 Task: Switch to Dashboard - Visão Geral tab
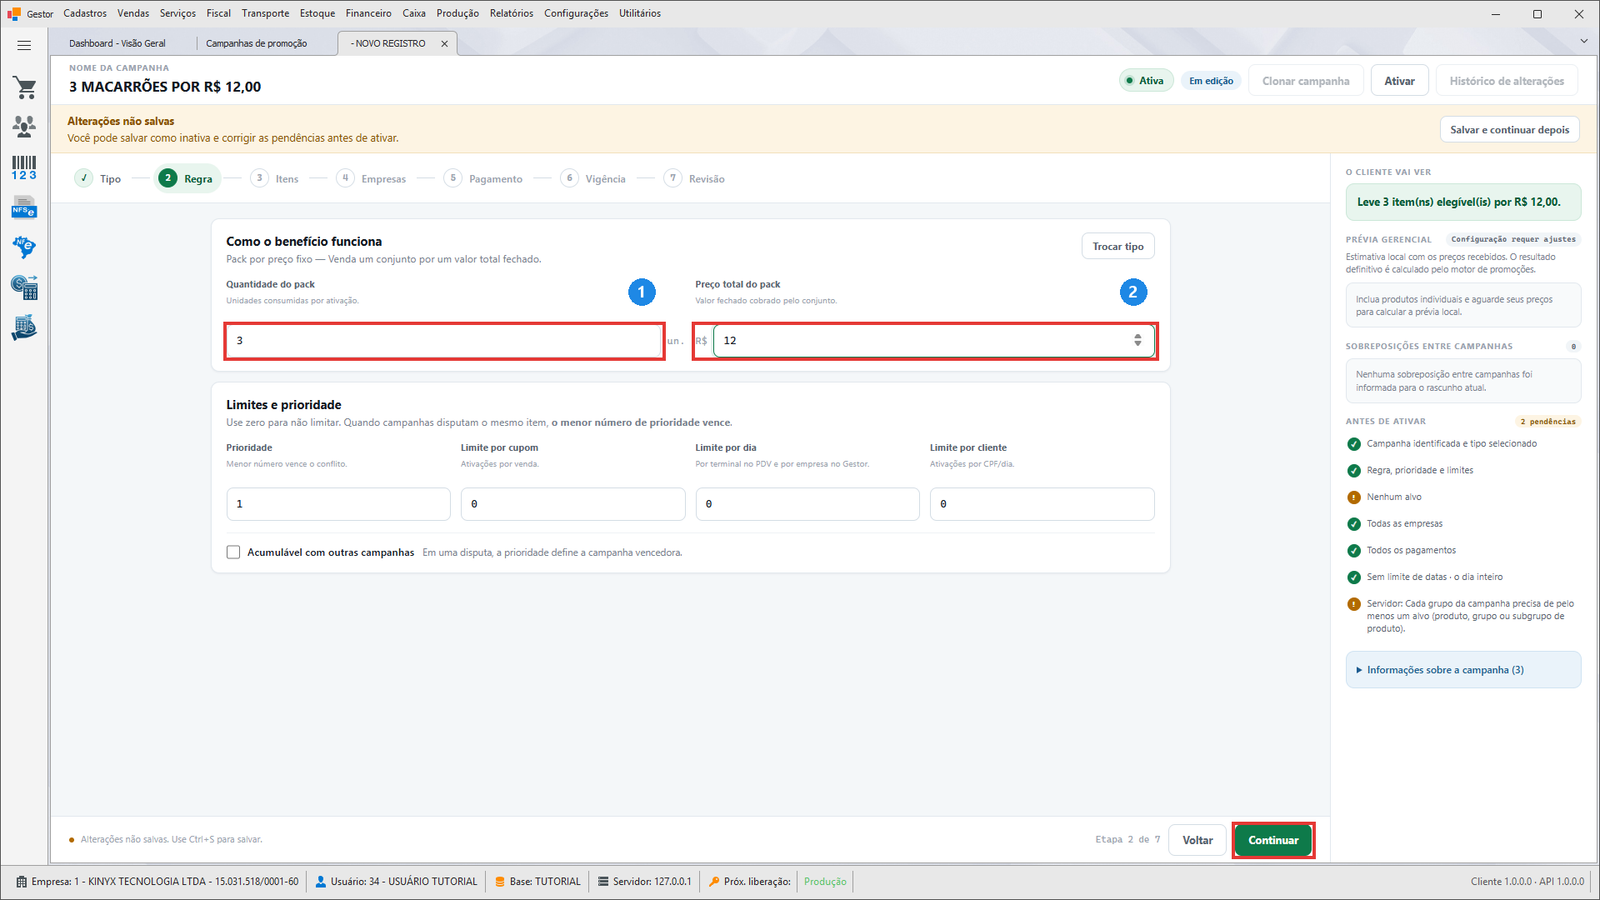pos(118,44)
